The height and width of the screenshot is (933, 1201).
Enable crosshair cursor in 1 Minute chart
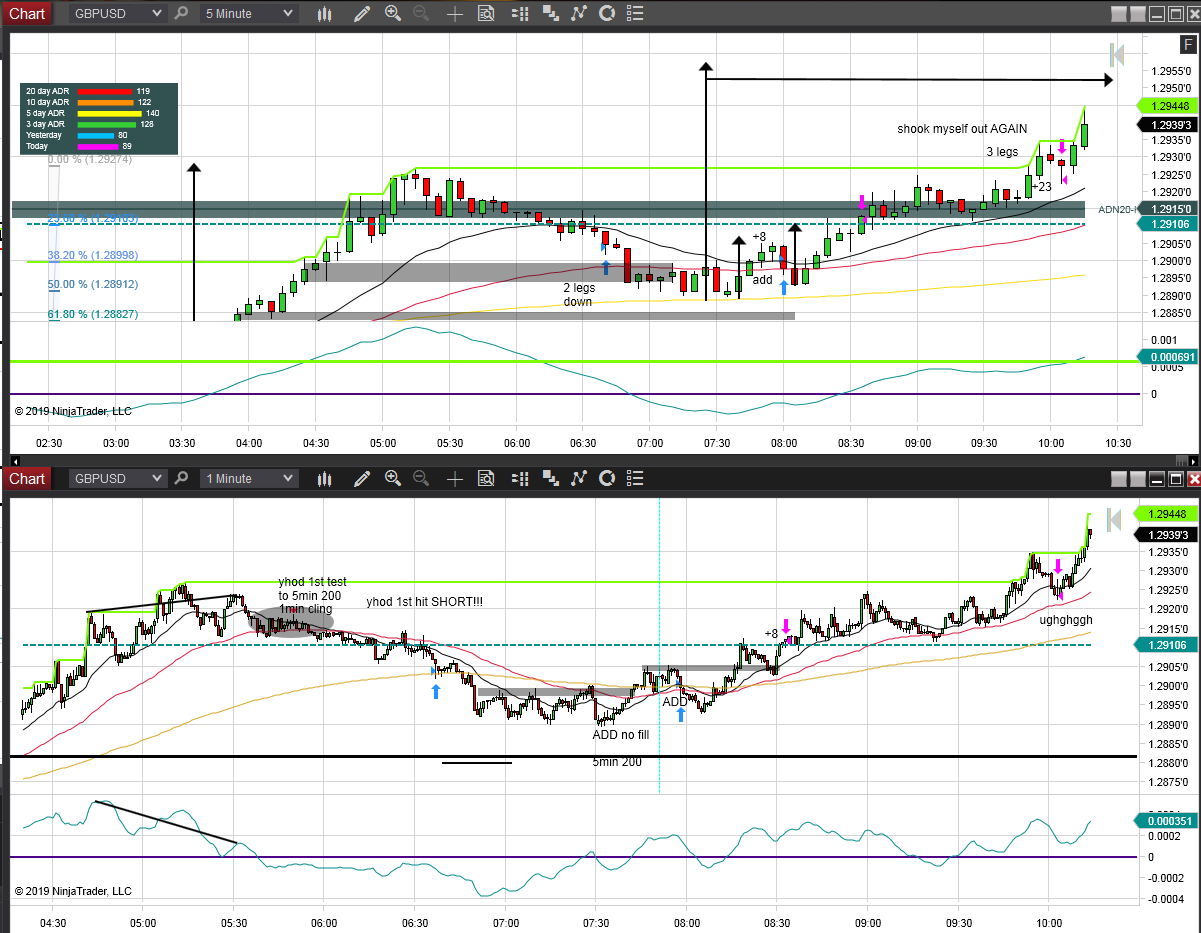[455, 478]
